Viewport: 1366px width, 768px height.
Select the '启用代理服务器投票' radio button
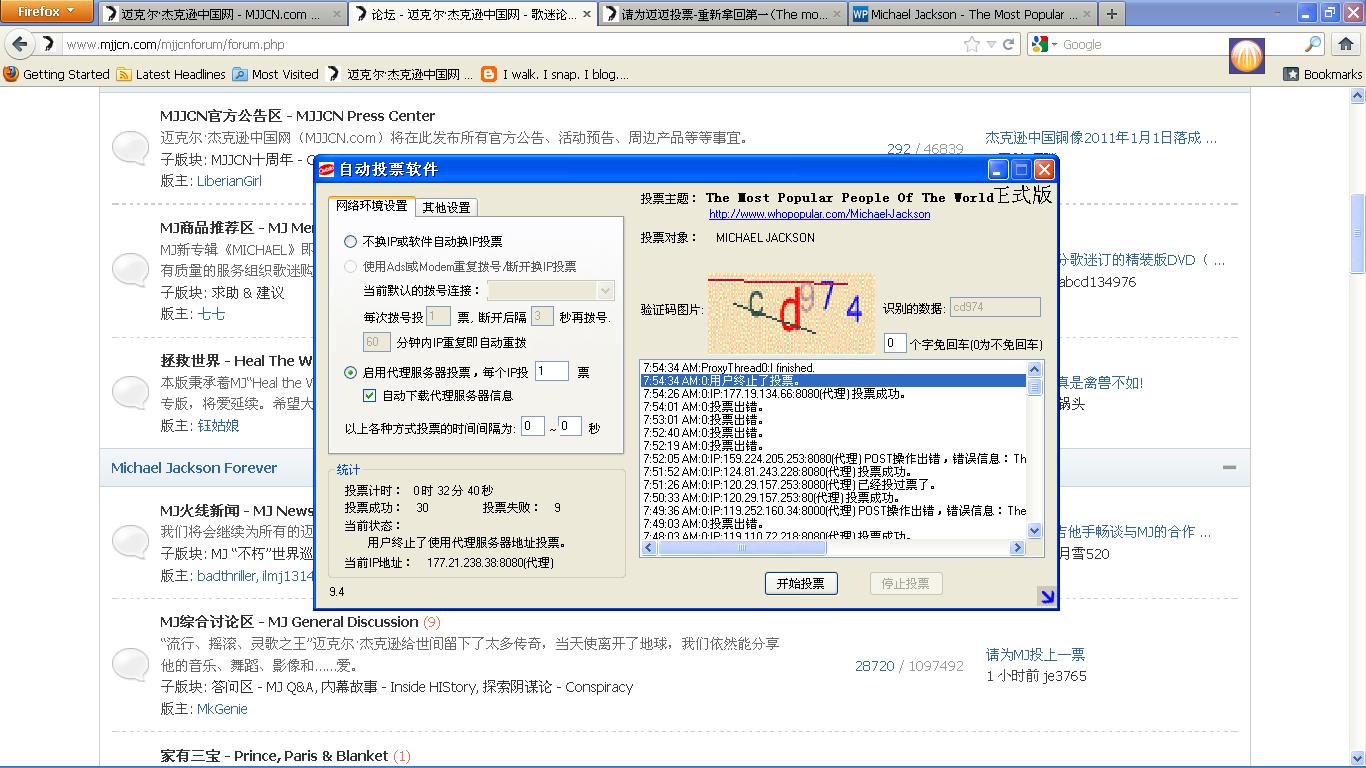350,372
